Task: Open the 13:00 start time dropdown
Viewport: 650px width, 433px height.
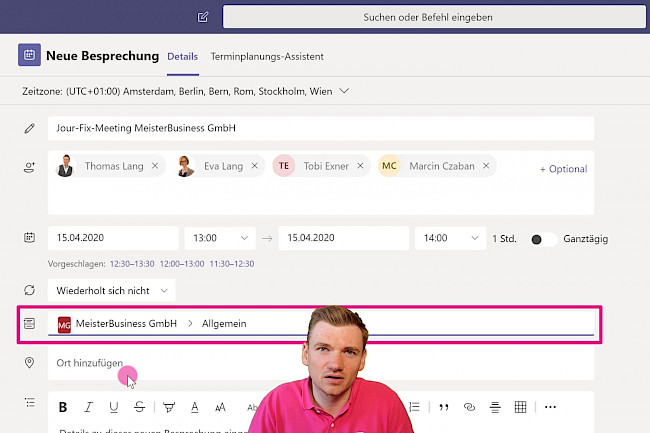Action: click(x=219, y=239)
